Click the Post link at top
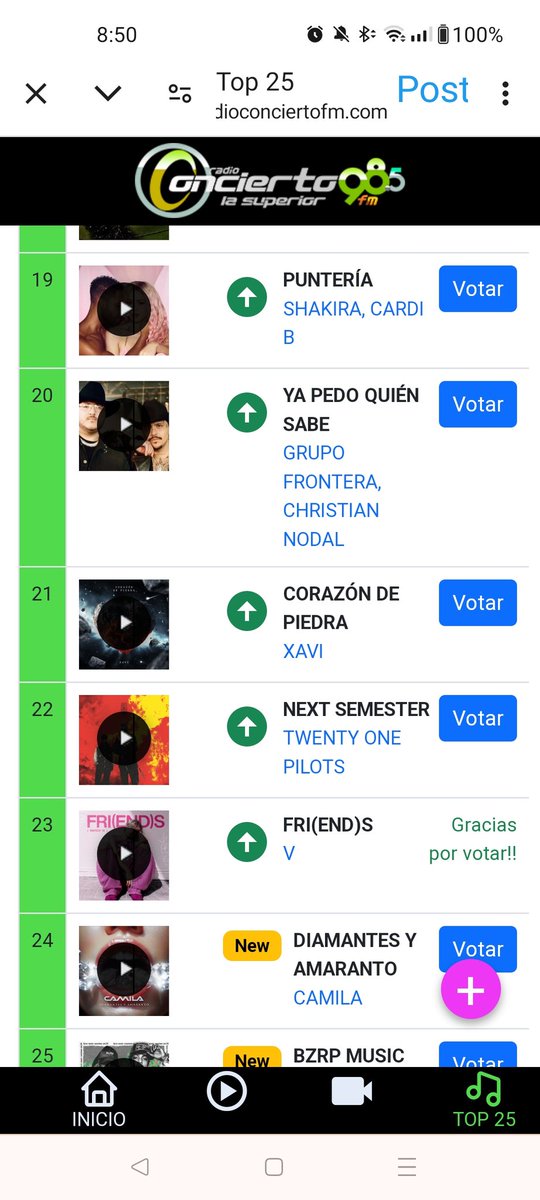Image resolution: width=540 pixels, height=1200 pixels. (433, 90)
